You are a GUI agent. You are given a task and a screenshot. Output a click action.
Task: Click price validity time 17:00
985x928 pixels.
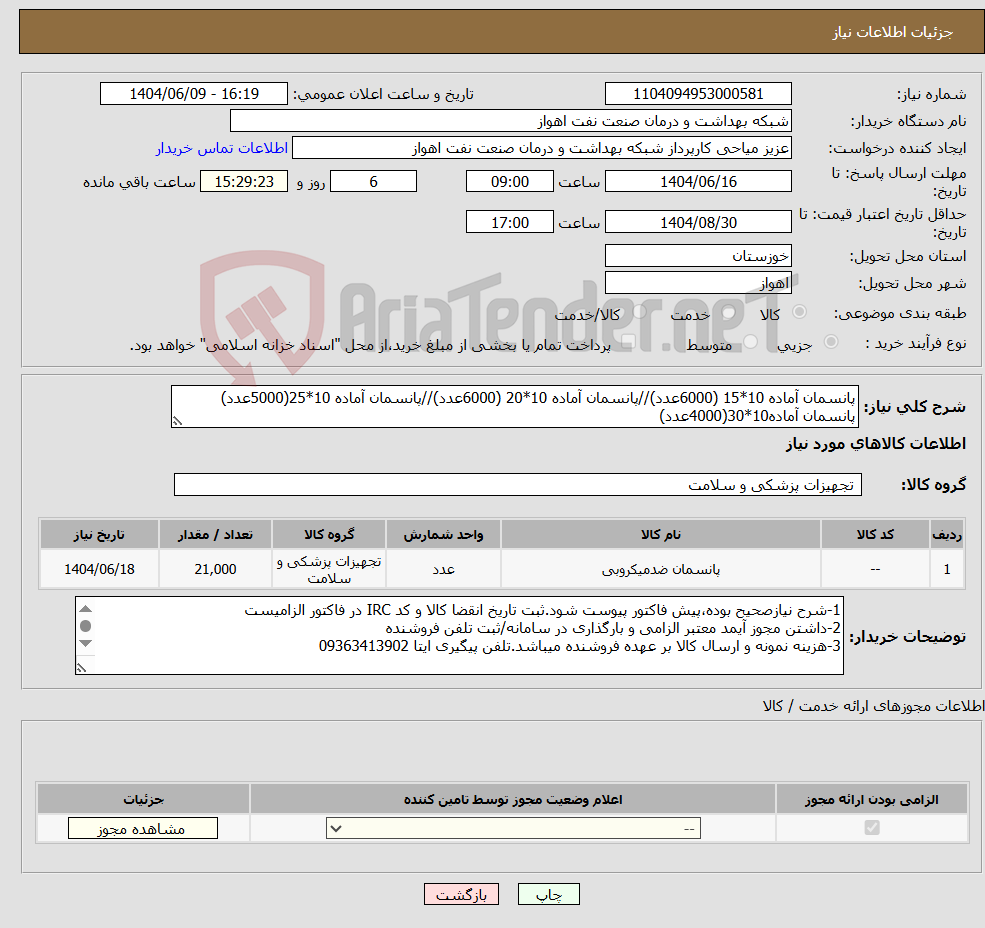[x=509, y=222]
